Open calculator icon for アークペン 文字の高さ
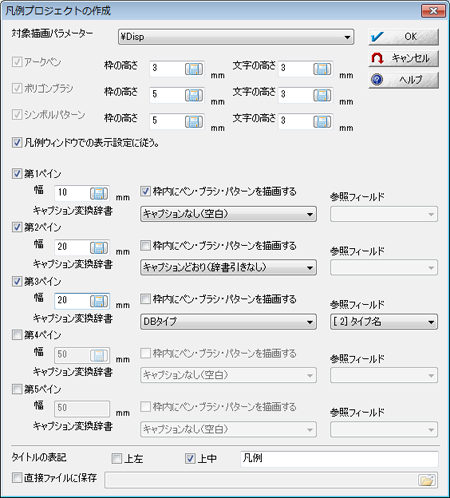The height and width of the screenshot is (498, 450). click(322, 69)
